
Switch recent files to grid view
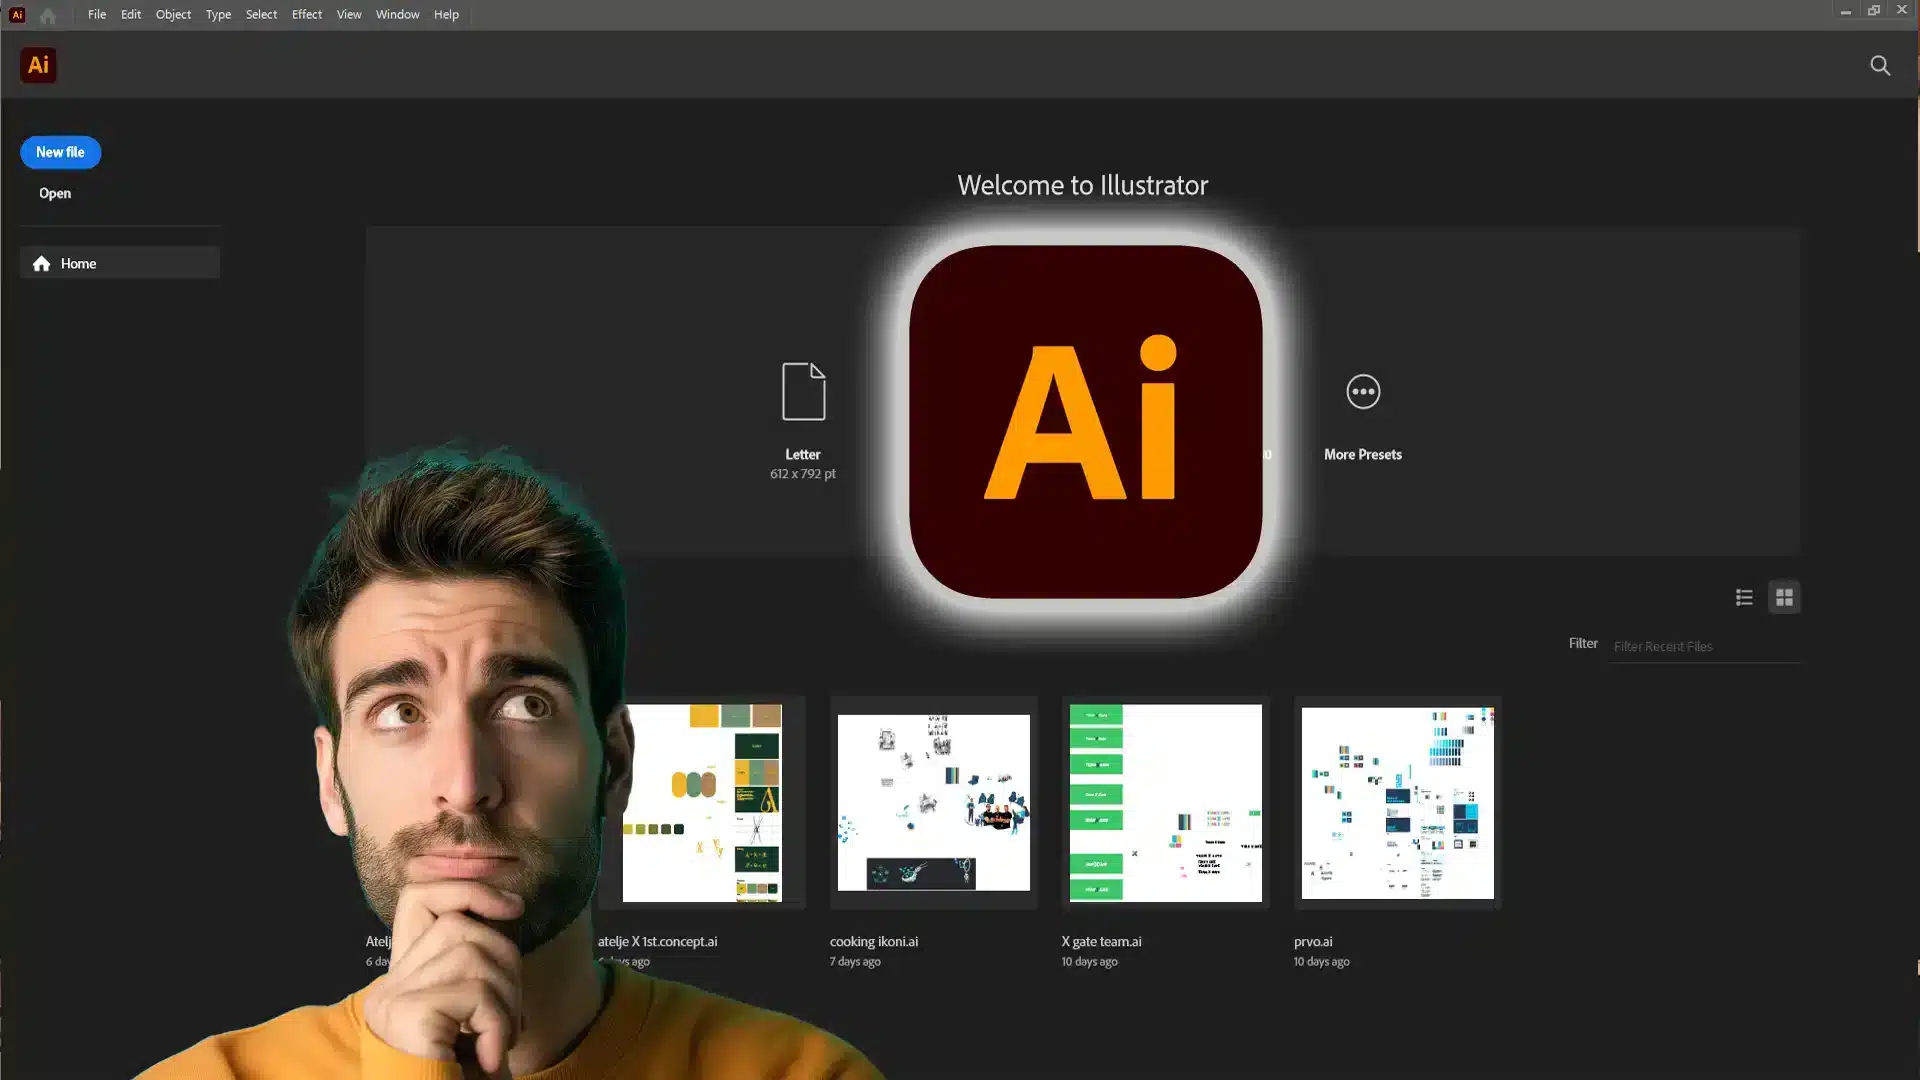(x=1784, y=597)
